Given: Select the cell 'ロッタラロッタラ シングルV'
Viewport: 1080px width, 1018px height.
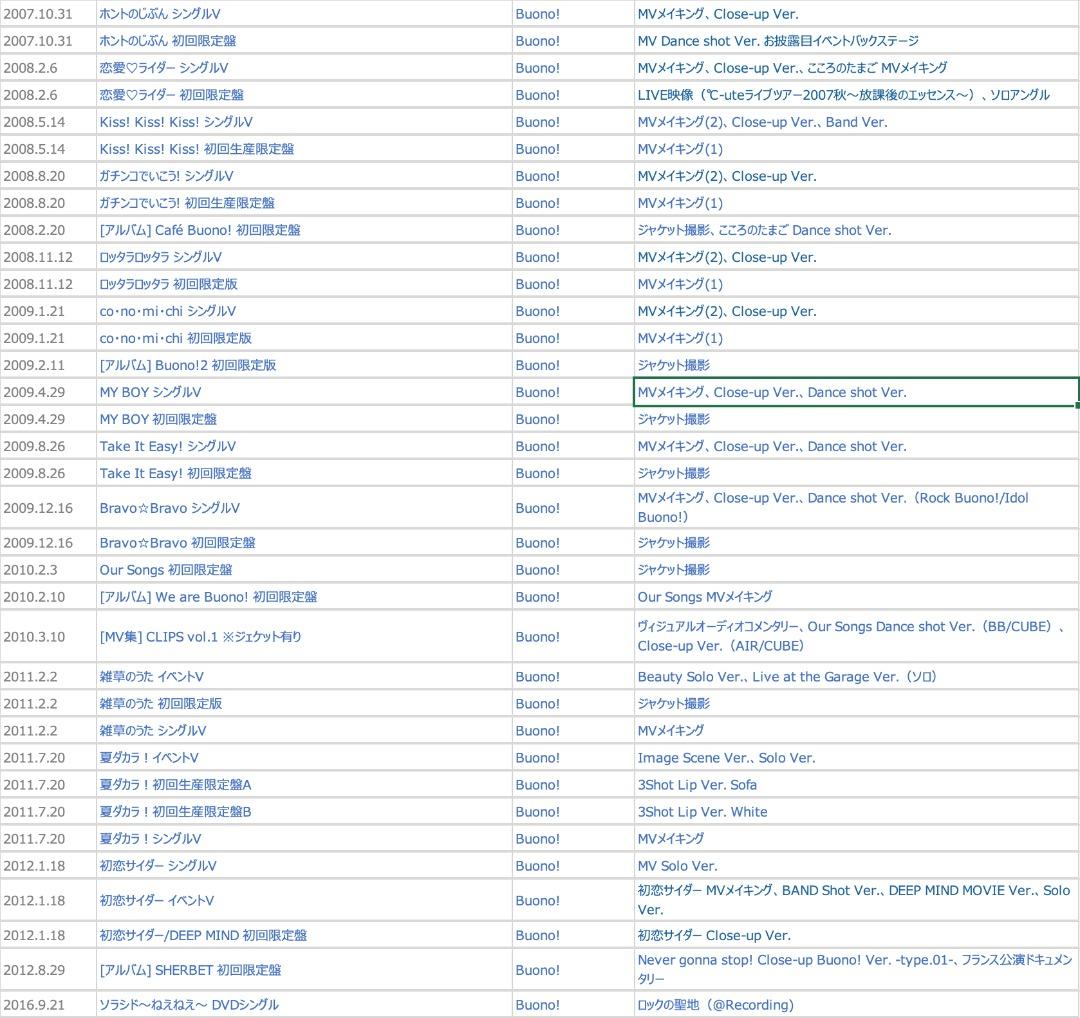Looking at the screenshot, I should 304,257.
